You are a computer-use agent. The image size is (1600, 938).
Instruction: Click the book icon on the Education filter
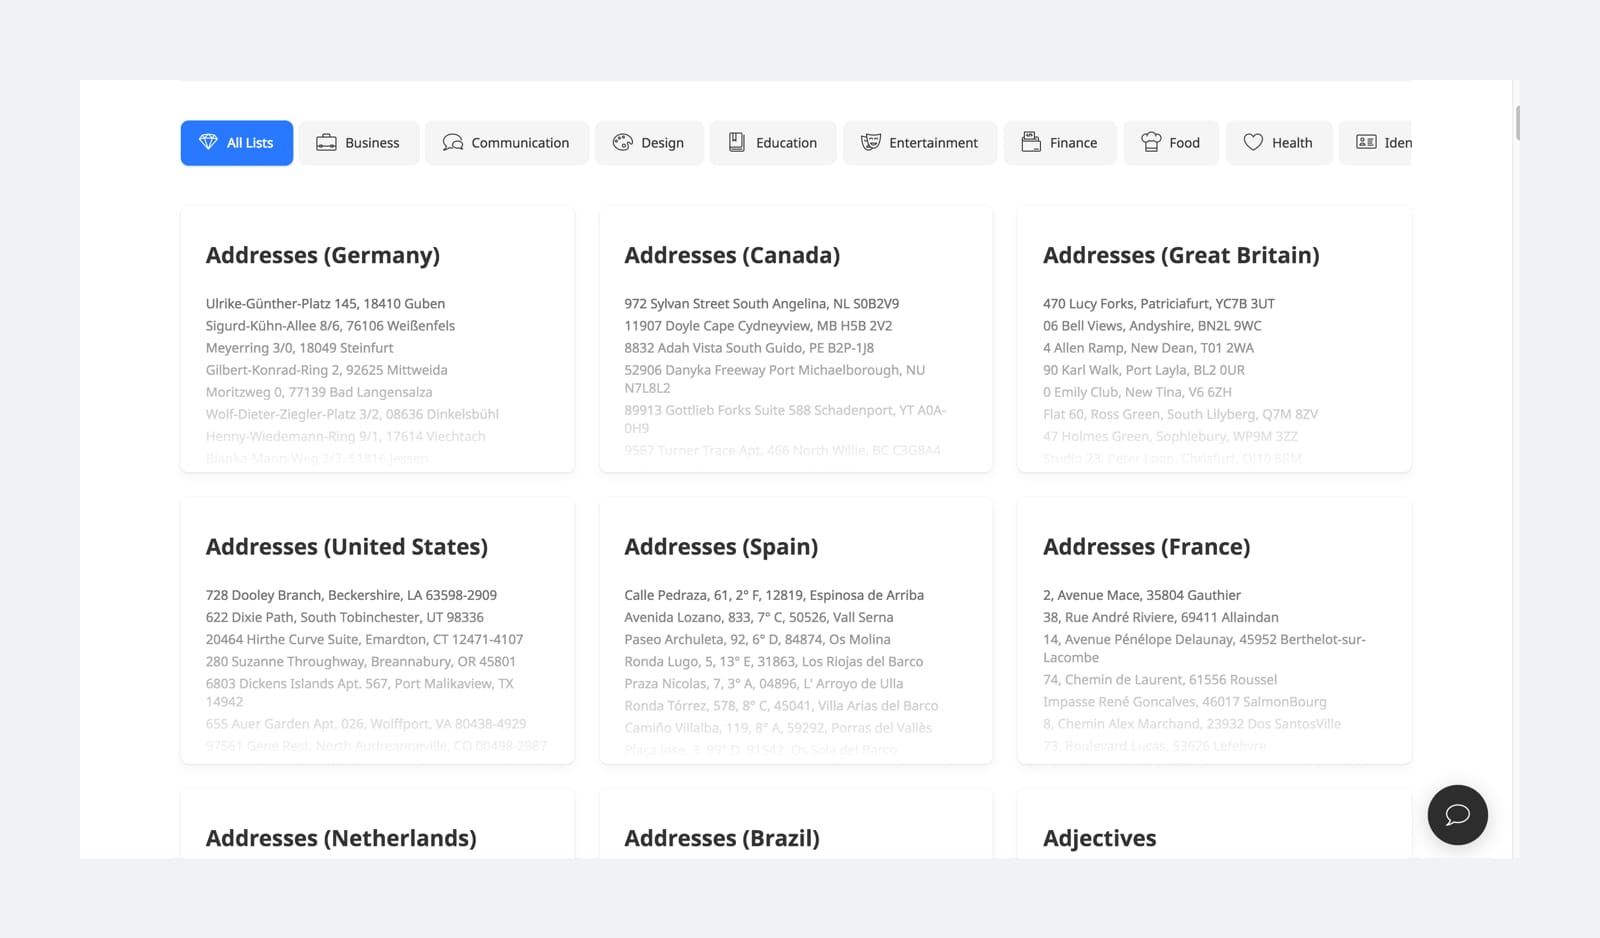point(736,142)
